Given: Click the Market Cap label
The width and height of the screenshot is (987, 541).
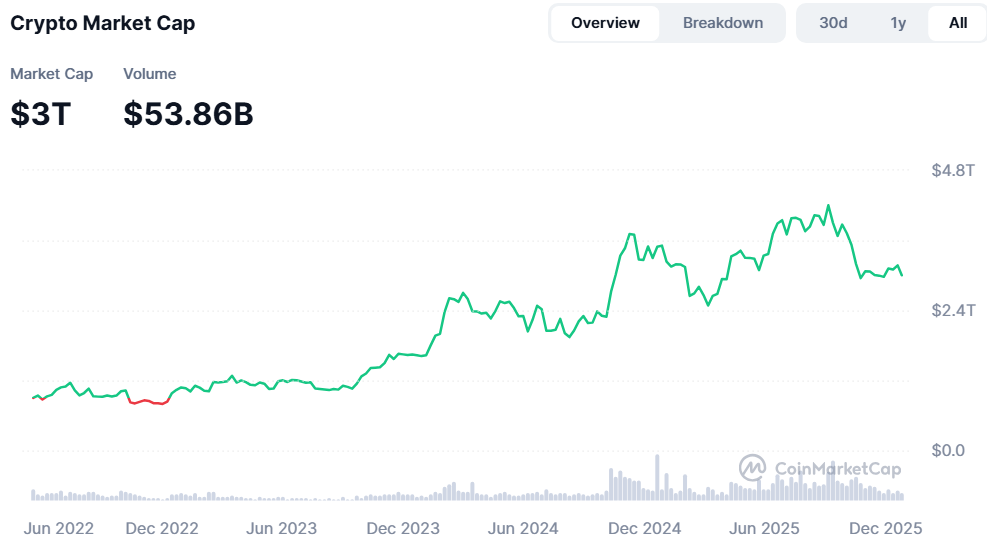Looking at the screenshot, I should point(51,74).
